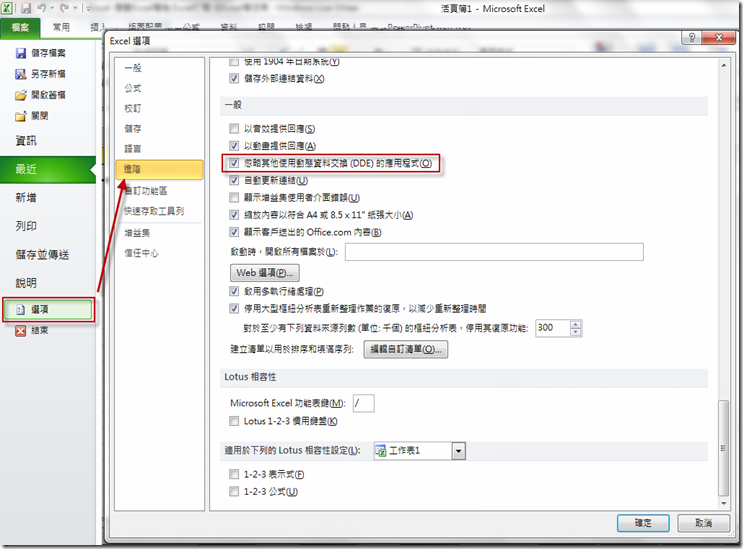
Task: Enable 顯示增益集使用者介面錯誤 checkbox
Action: pyautogui.click(x=234, y=198)
